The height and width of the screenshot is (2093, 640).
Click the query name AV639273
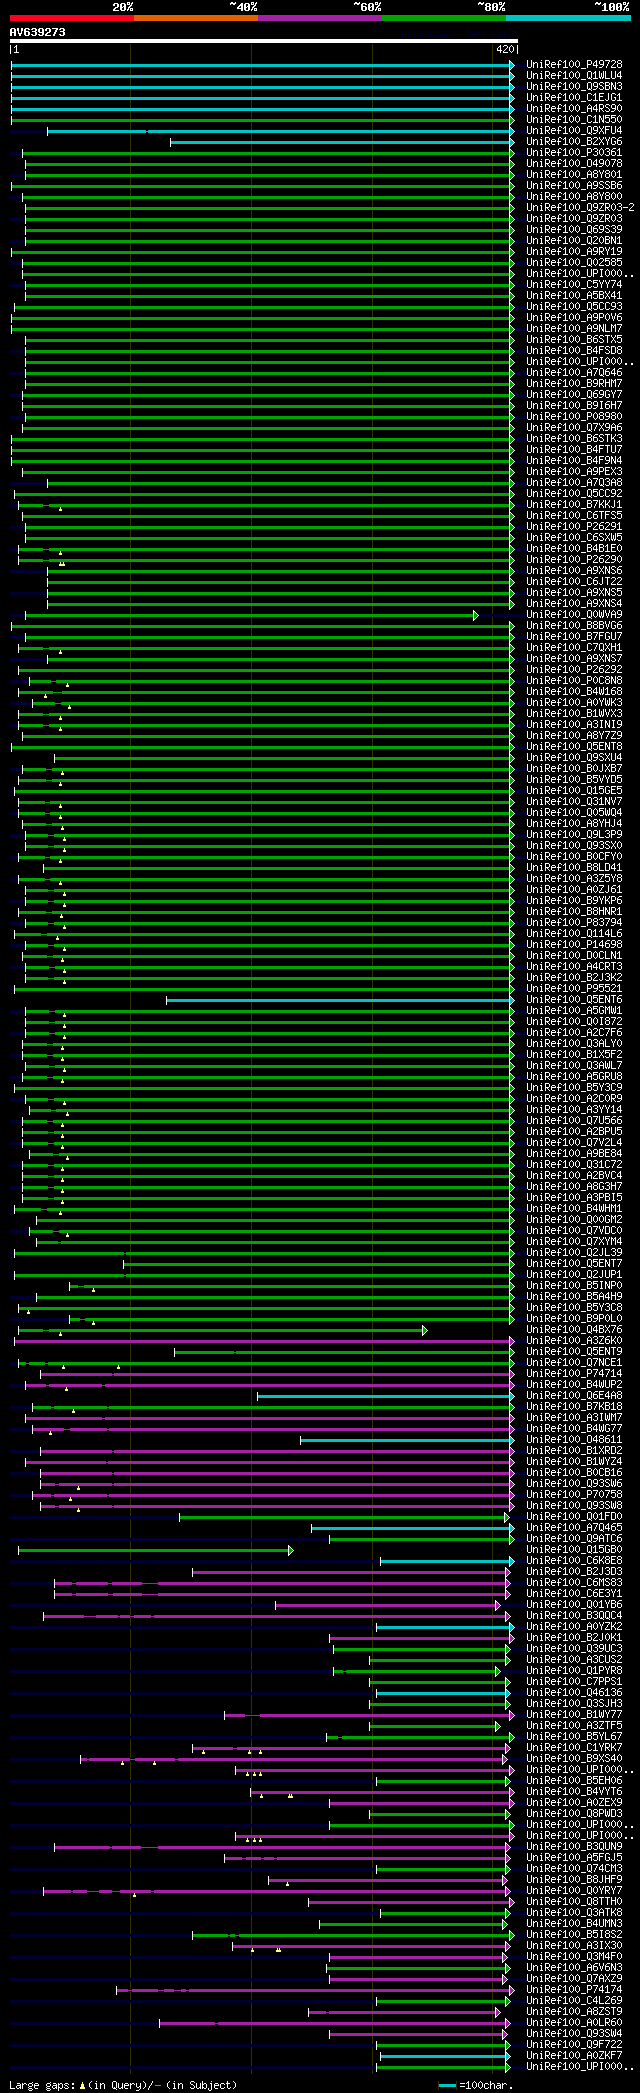click(x=38, y=32)
